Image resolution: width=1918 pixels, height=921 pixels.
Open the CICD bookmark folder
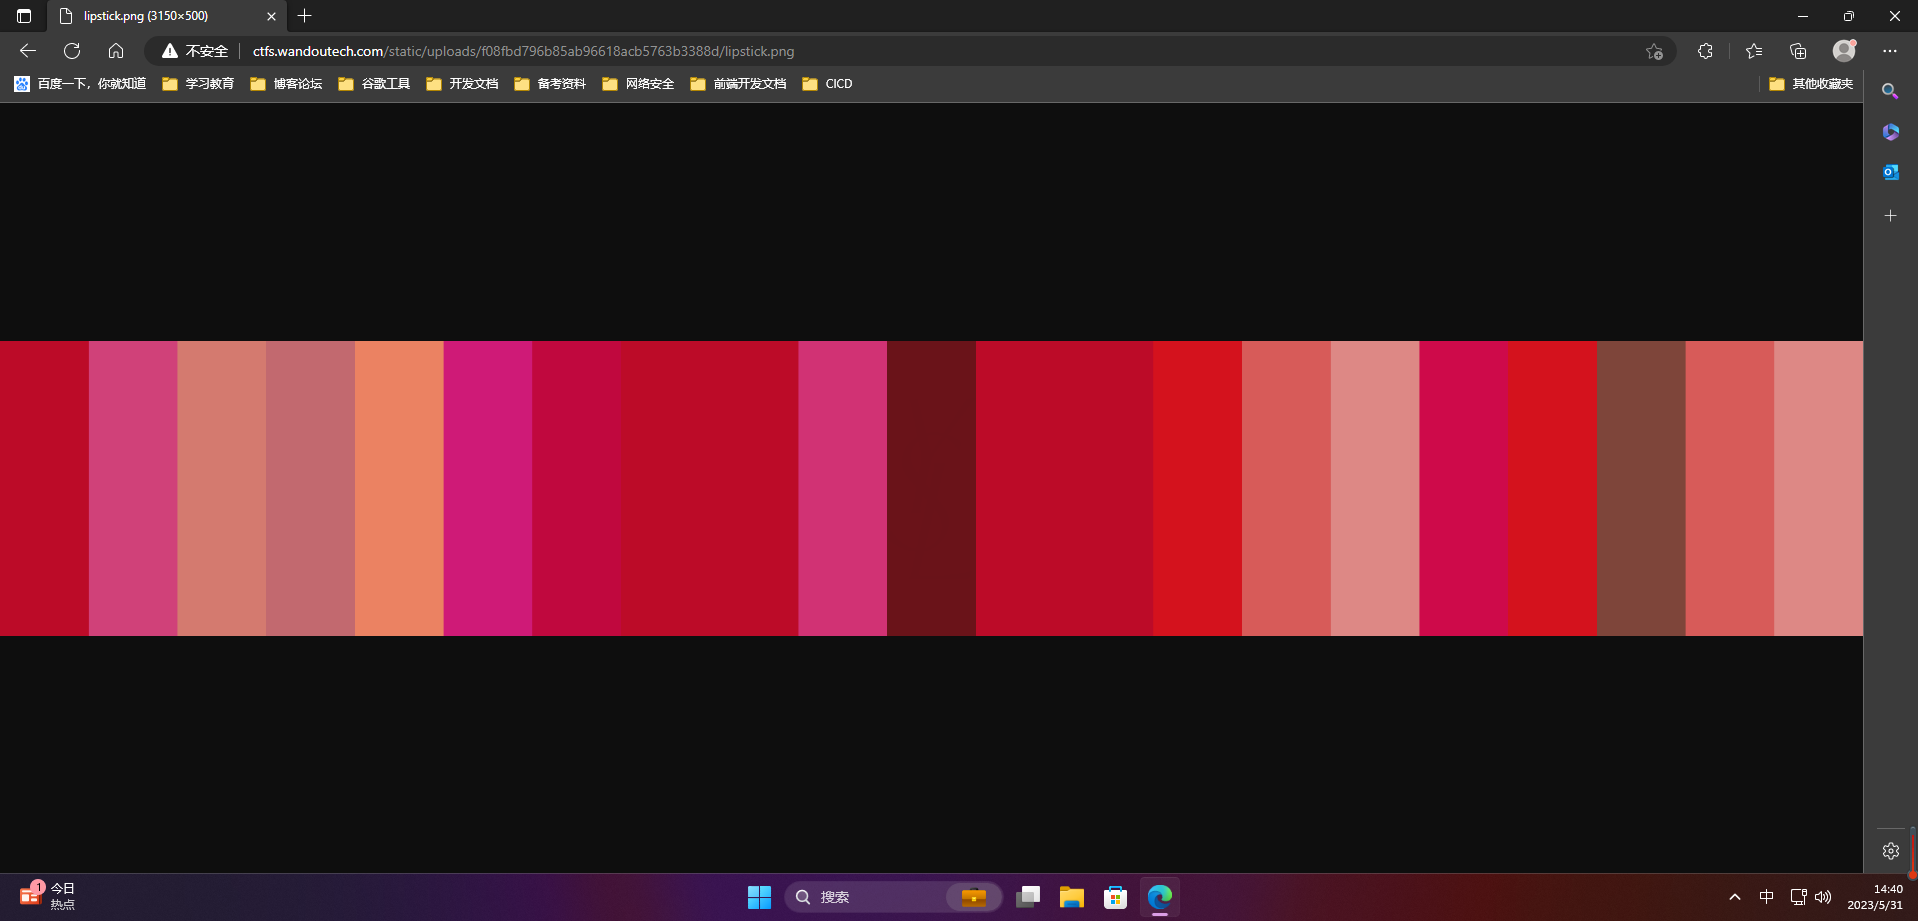(827, 84)
